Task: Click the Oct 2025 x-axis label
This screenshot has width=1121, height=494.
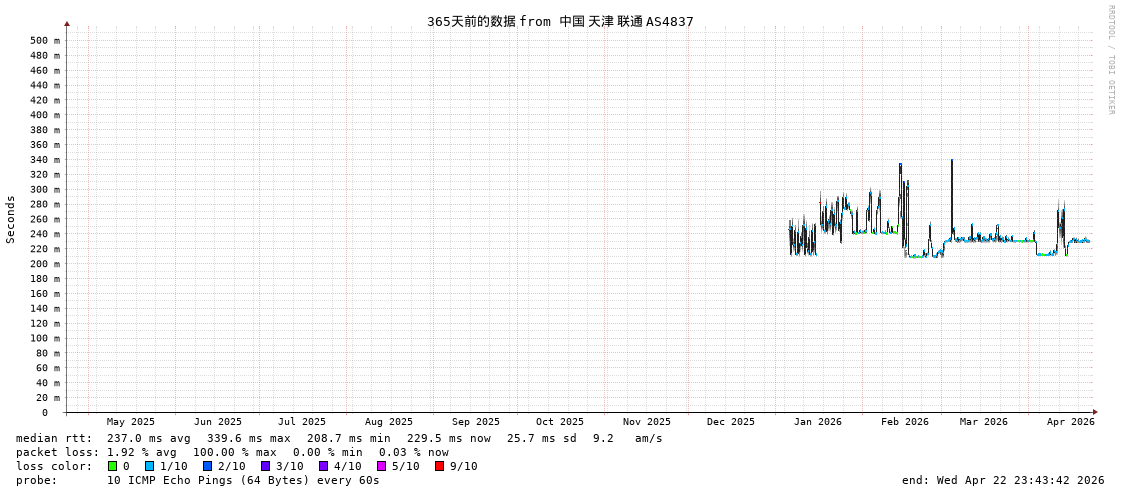Action: 559,422
